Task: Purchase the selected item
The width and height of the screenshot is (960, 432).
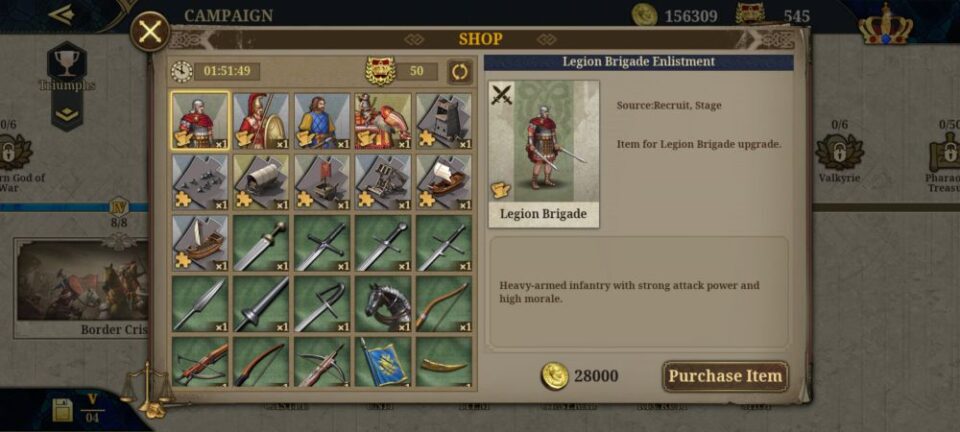Action: coord(726,376)
